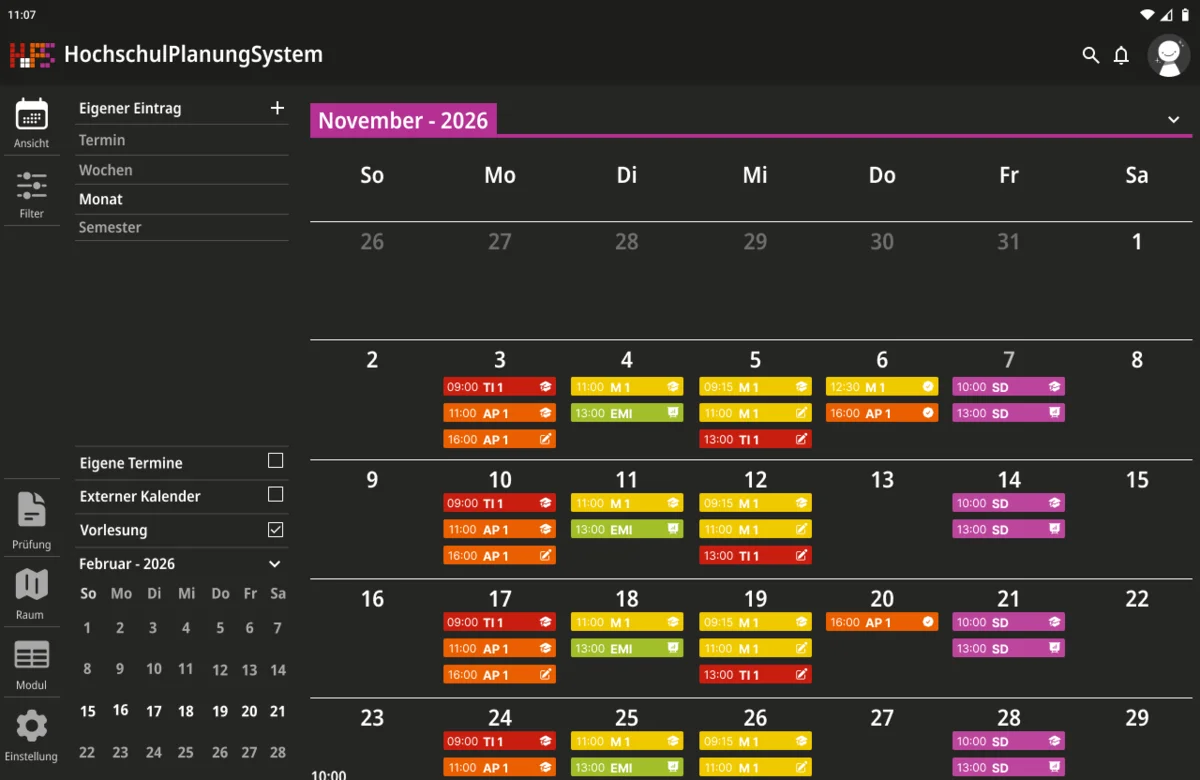This screenshot has width=1200, height=780.
Task: Open the Ansicht calendar view icon
Action: tap(32, 115)
